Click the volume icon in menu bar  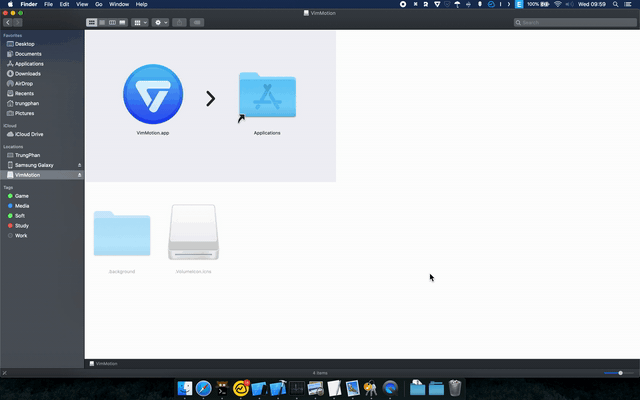coord(570,4)
